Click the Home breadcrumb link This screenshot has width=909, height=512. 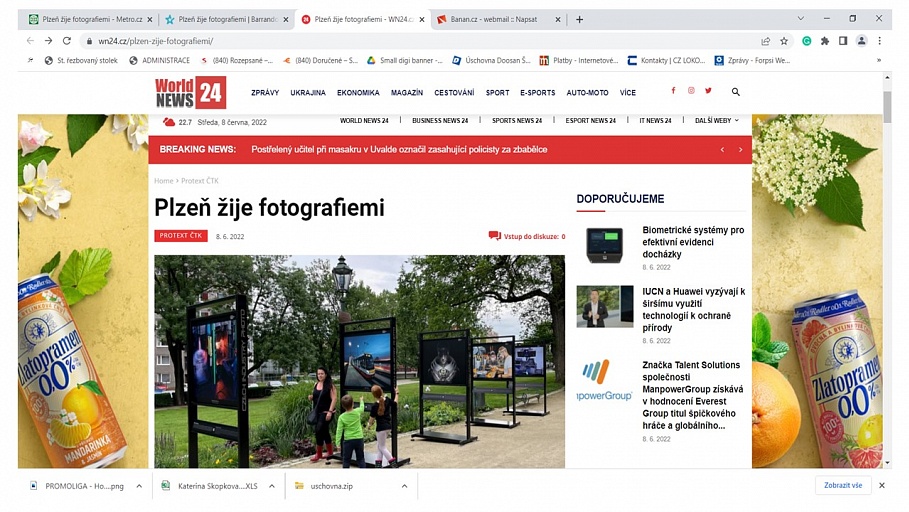coord(163,181)
